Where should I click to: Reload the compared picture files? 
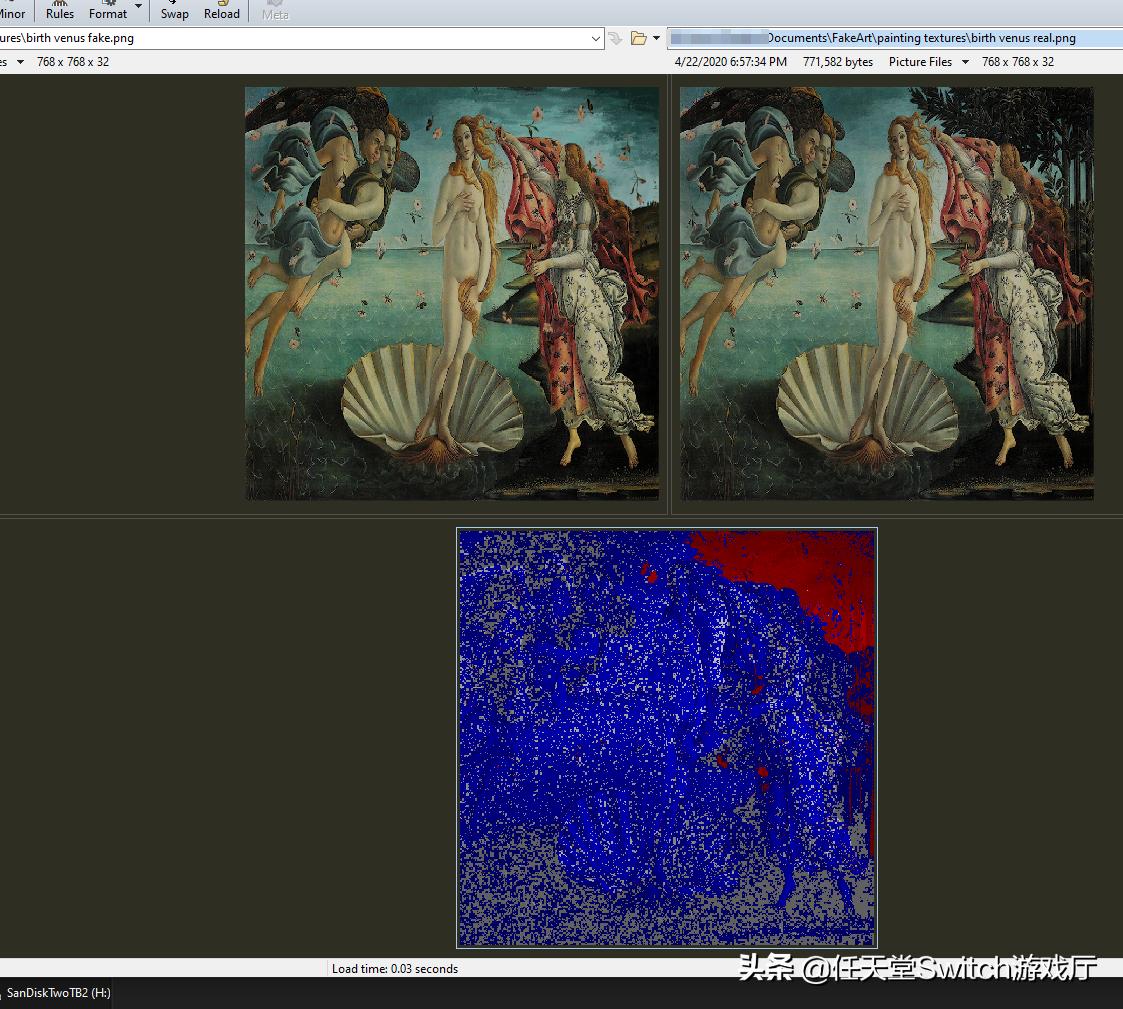(x=221, y=11)
